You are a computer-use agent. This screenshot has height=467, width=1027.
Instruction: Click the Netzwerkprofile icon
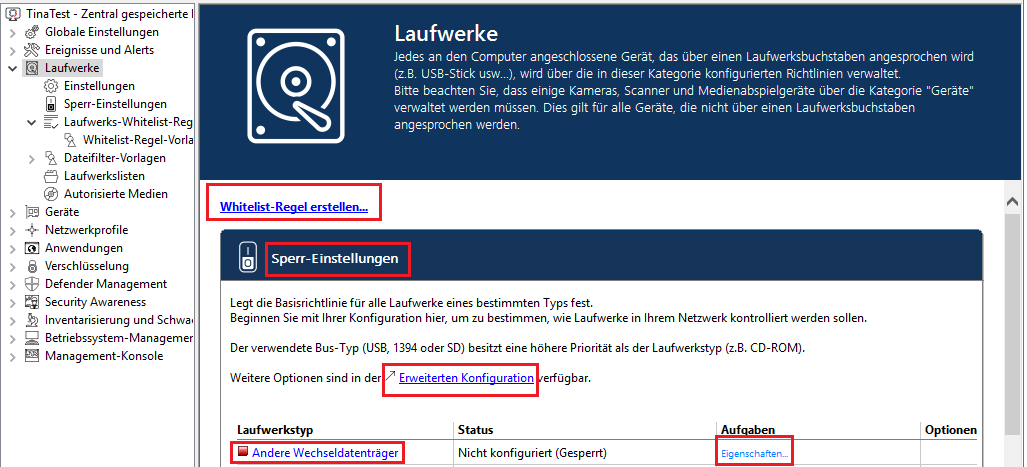tap(32, 230)
